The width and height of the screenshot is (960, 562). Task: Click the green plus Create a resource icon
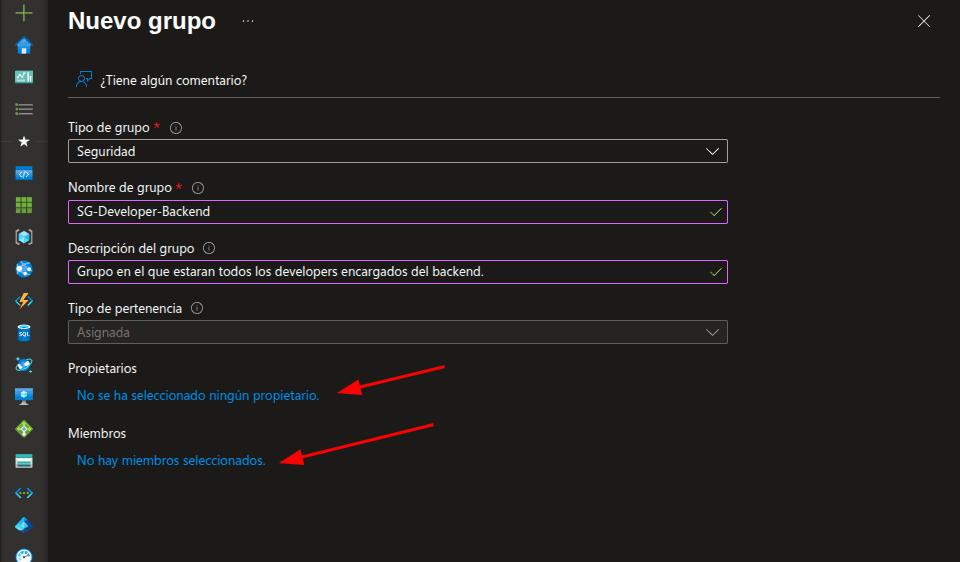click(24, 14)
